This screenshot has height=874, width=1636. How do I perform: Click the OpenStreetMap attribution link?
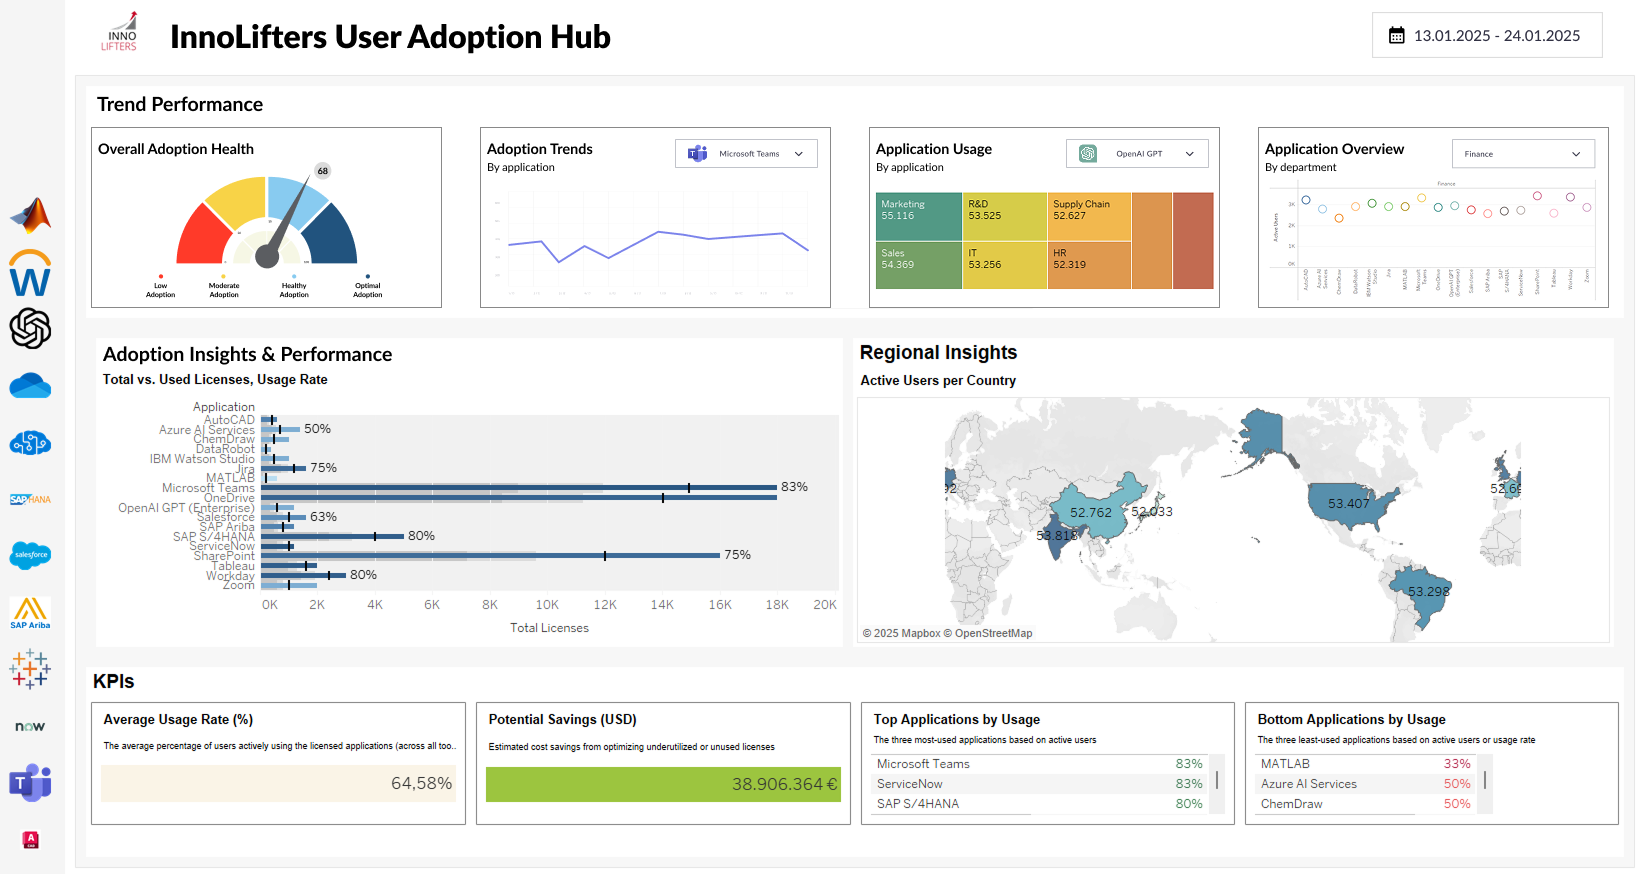coord(993,633)
